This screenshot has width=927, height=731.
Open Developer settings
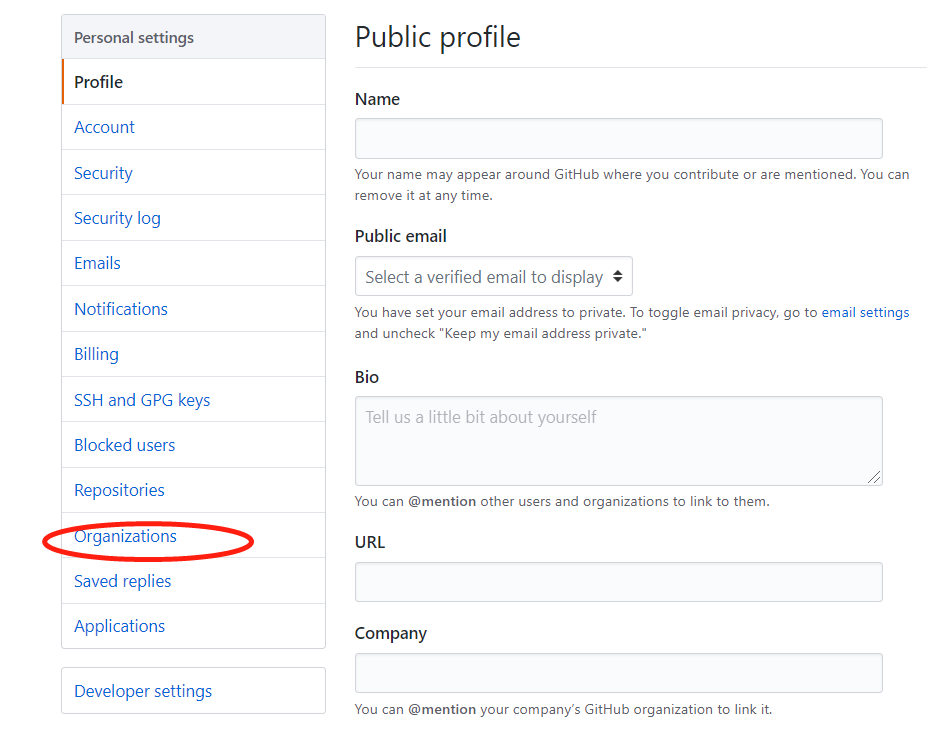tap(143, 690)
